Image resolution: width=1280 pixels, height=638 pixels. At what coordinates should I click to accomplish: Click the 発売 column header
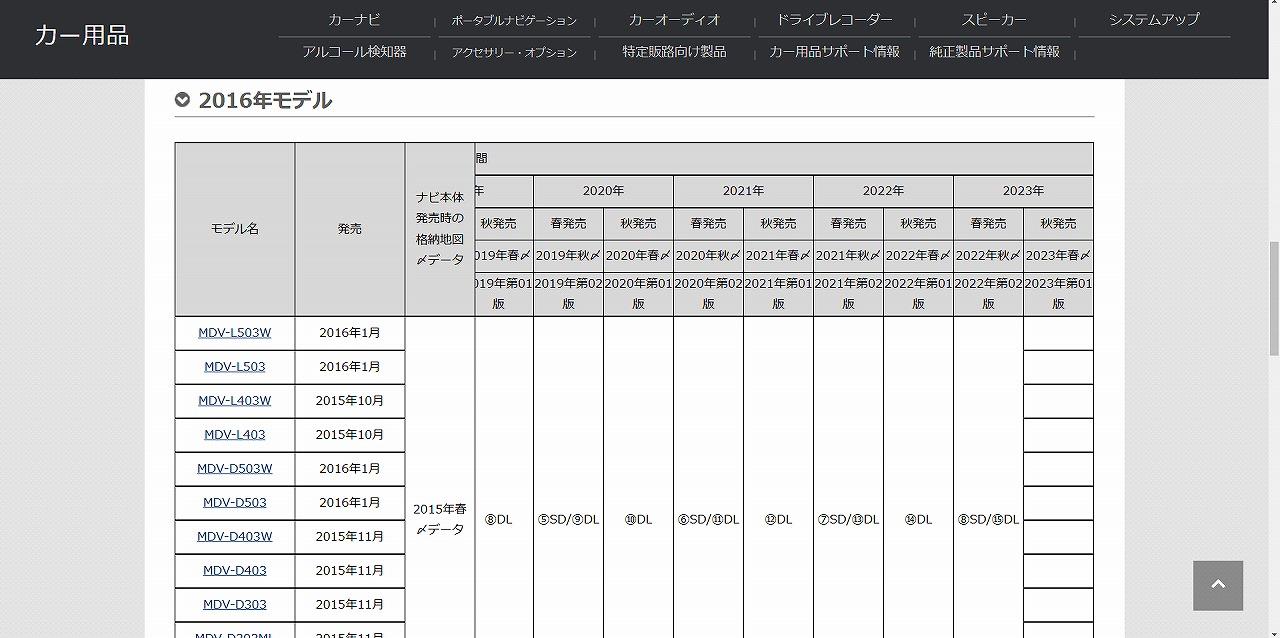point(350,229)
